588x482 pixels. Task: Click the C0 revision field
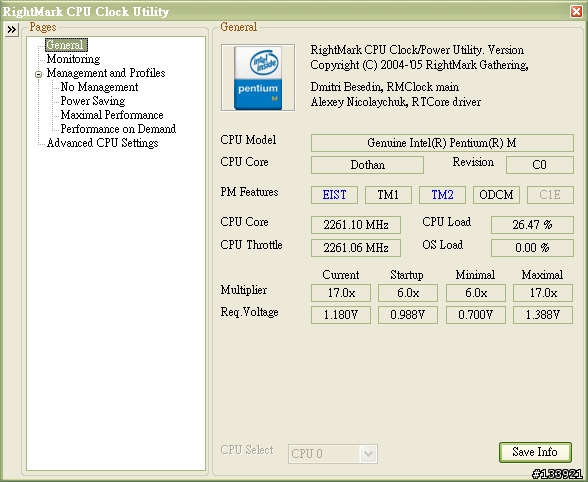(x=540, y=165)
